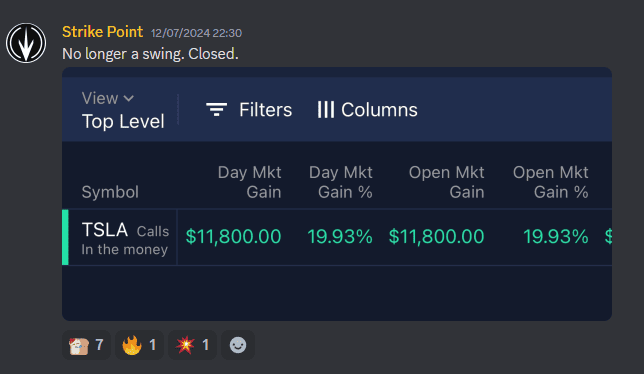
Task: Sort by Open Mkt Gain % header
Action: 550,182
